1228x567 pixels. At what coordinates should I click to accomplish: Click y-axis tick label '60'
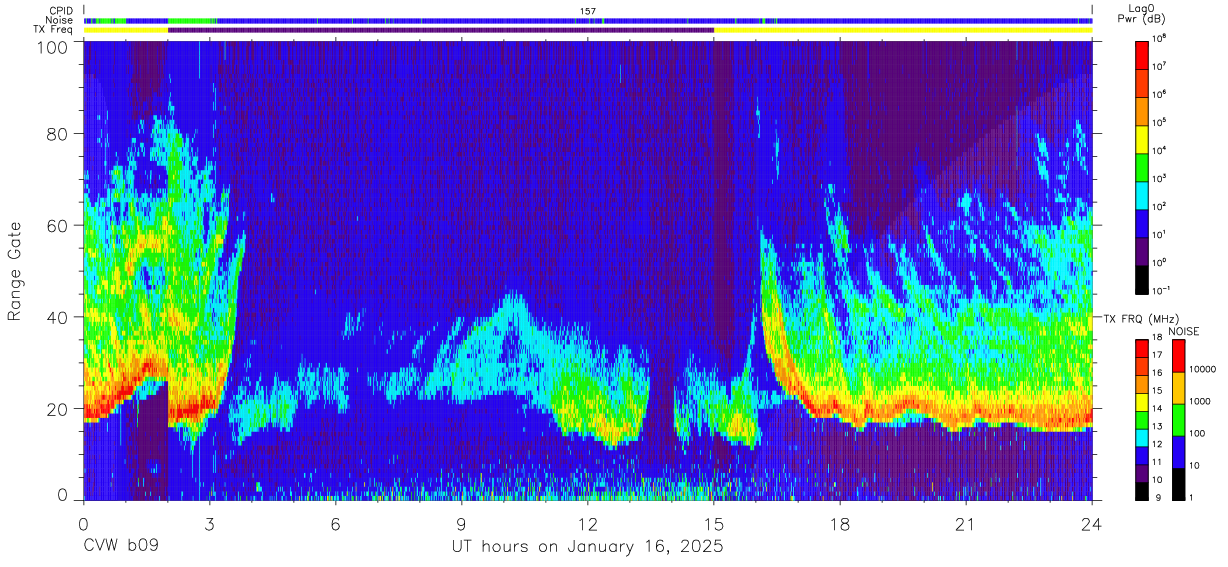[58, 225]
